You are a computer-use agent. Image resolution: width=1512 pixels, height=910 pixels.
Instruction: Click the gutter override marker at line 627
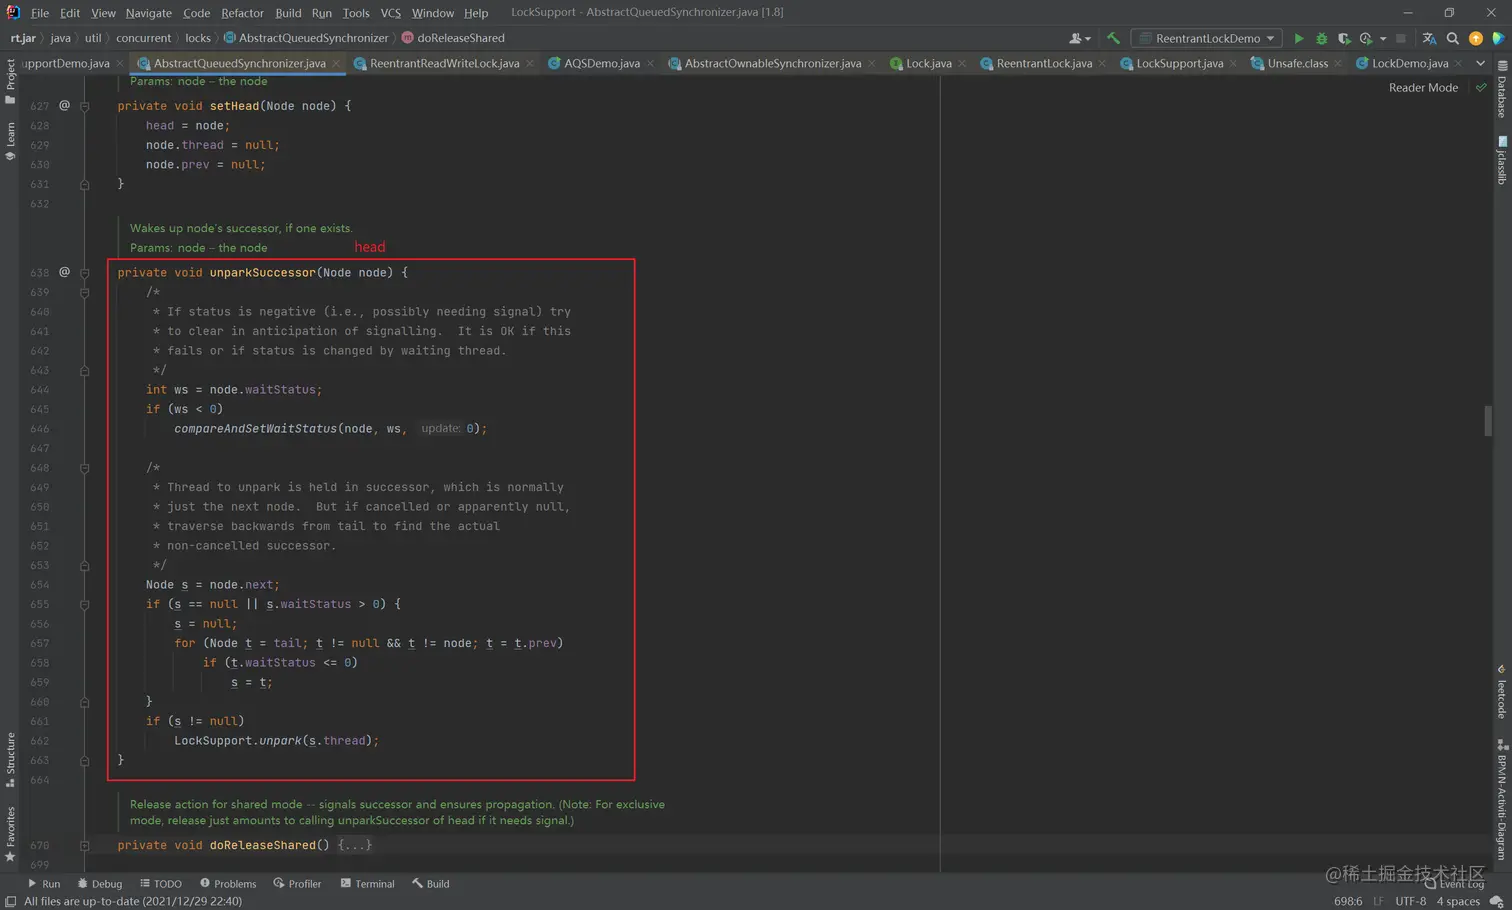click(x=64, y=105)
